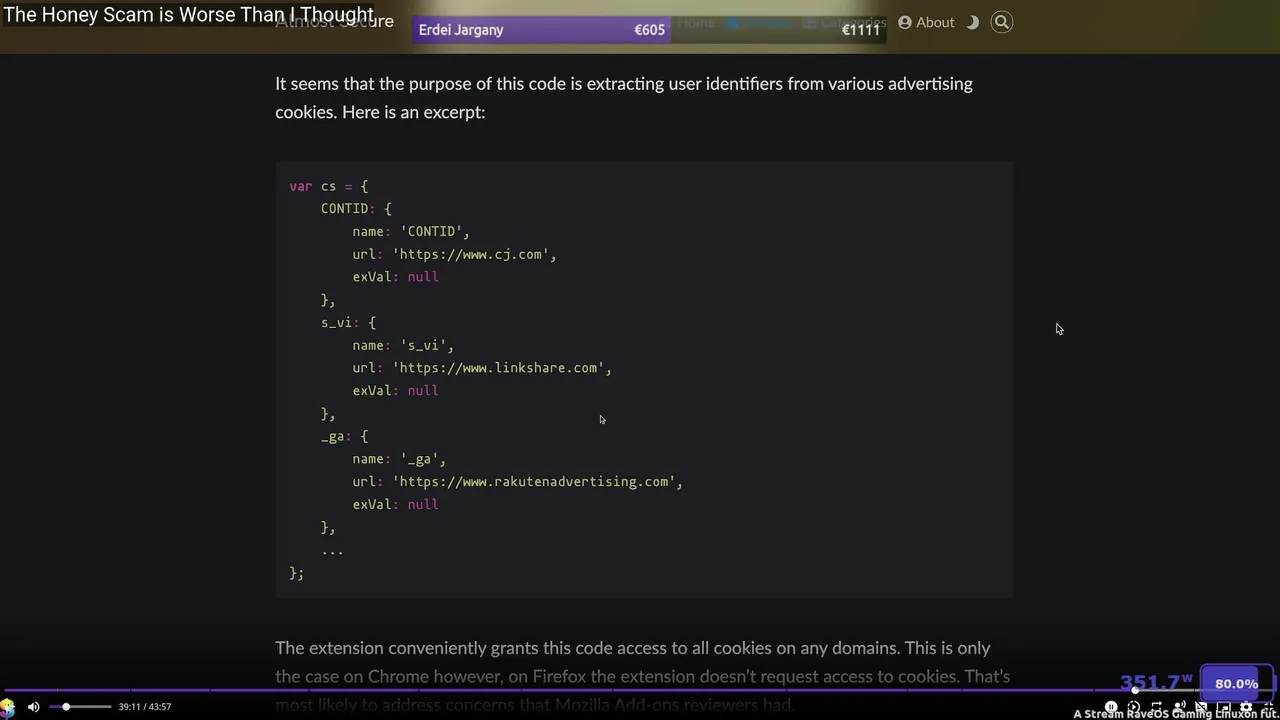Open the About menu item

point(935,22)
